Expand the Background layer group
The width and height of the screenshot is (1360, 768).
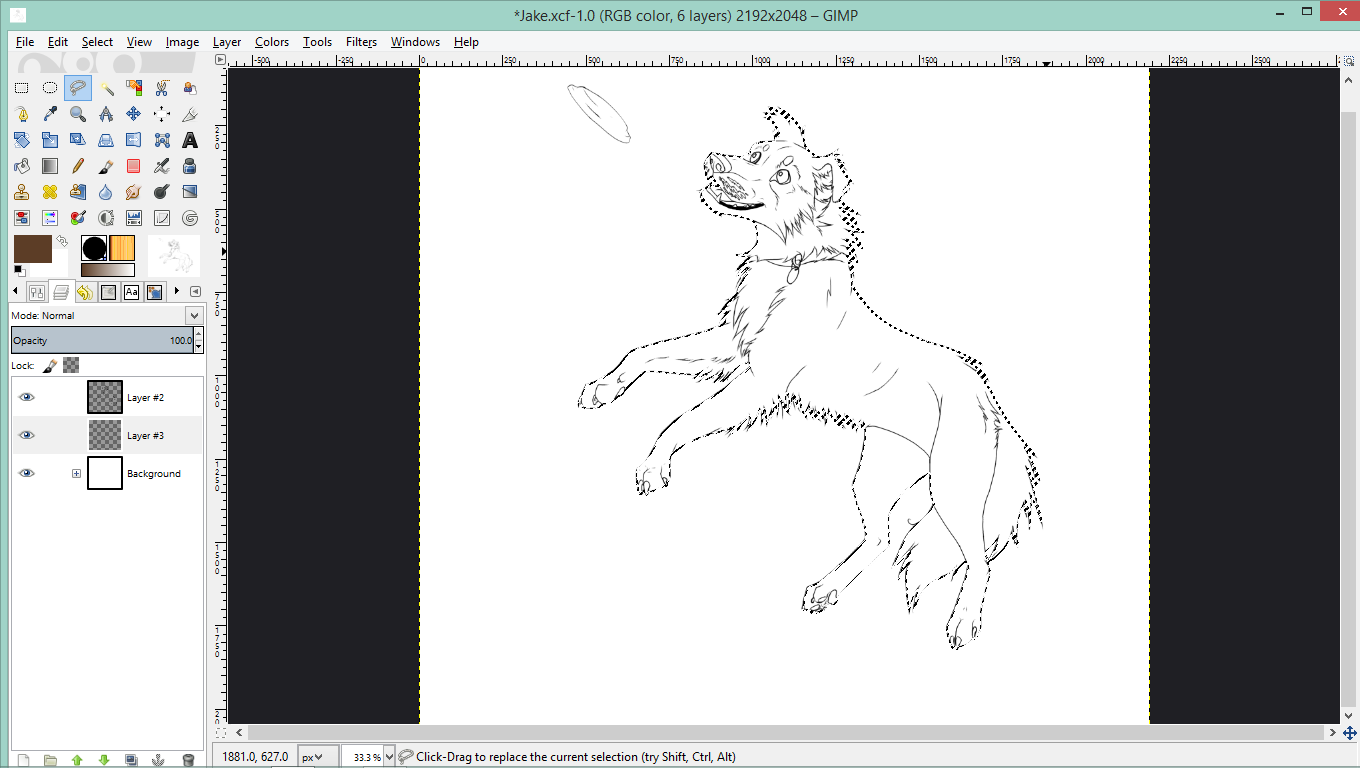[76, 473]
